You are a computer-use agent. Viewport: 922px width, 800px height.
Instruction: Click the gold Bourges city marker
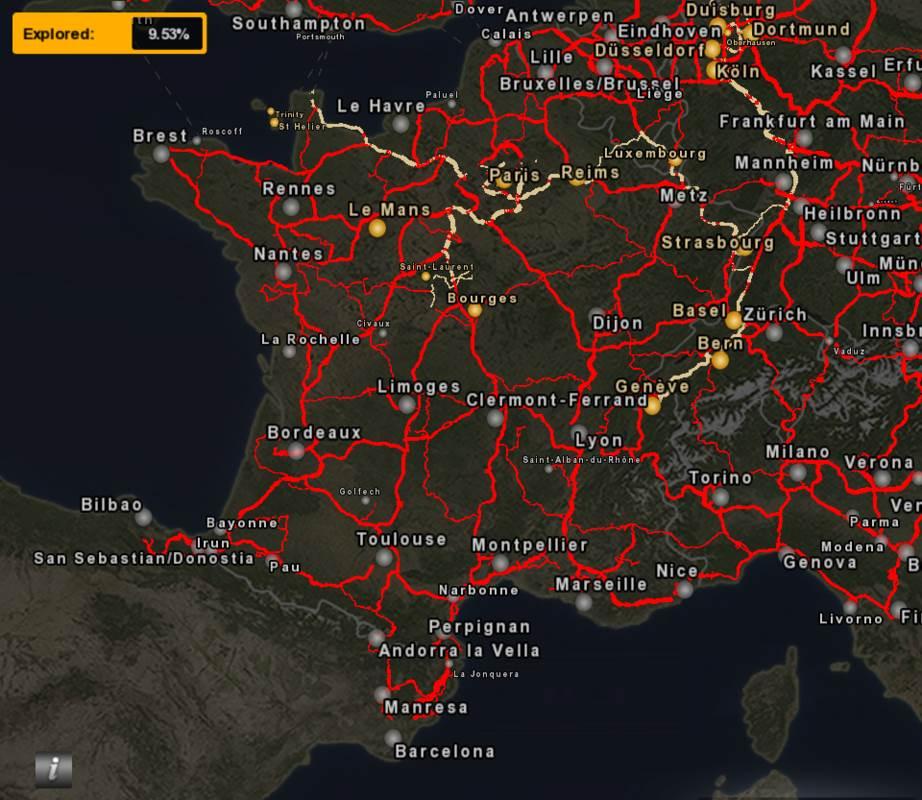(x=474, y=310)
